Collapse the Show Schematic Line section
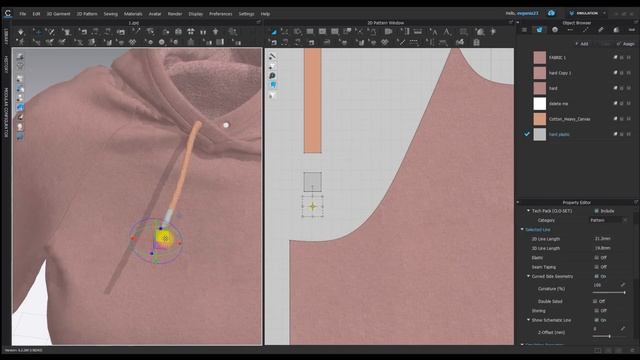This screenshot has width=640, height=360. 528,320
